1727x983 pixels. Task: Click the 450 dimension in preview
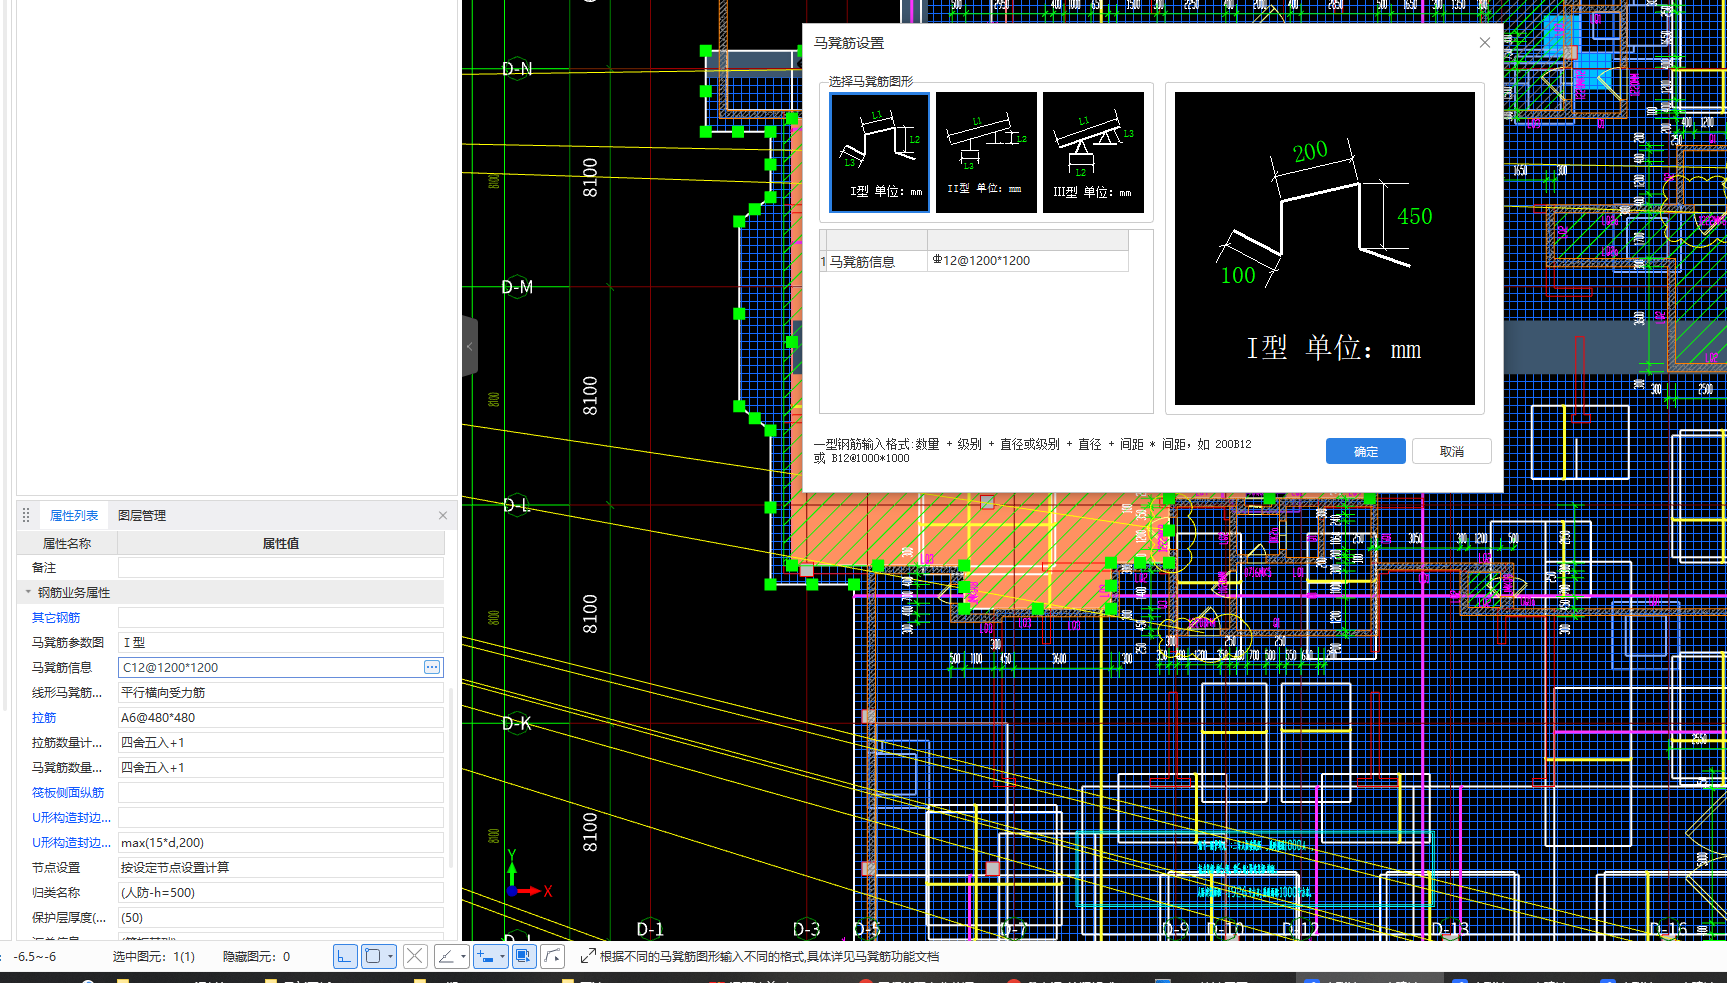coord(1415,216)
